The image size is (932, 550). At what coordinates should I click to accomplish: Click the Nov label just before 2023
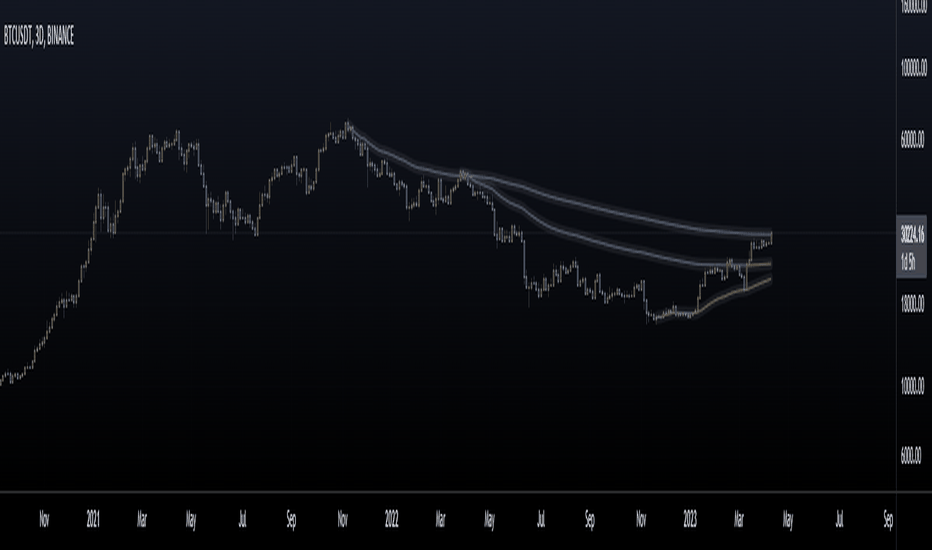[641, 520]
